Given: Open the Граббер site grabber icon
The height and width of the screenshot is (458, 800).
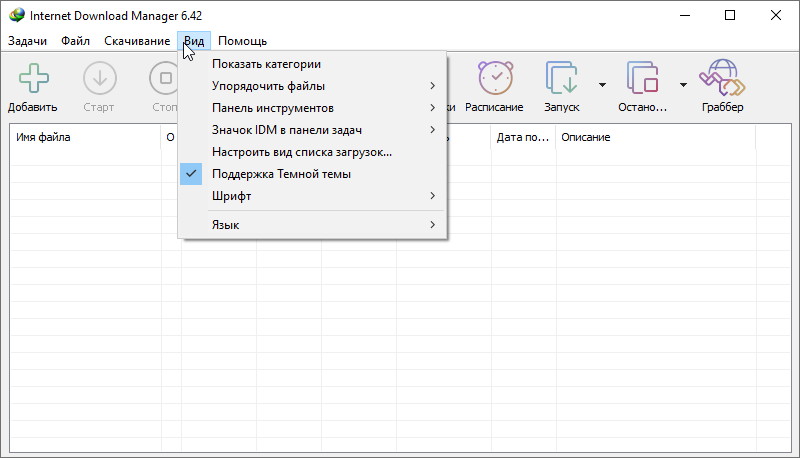Looking at the screenshot, I should tap(722, 78).
